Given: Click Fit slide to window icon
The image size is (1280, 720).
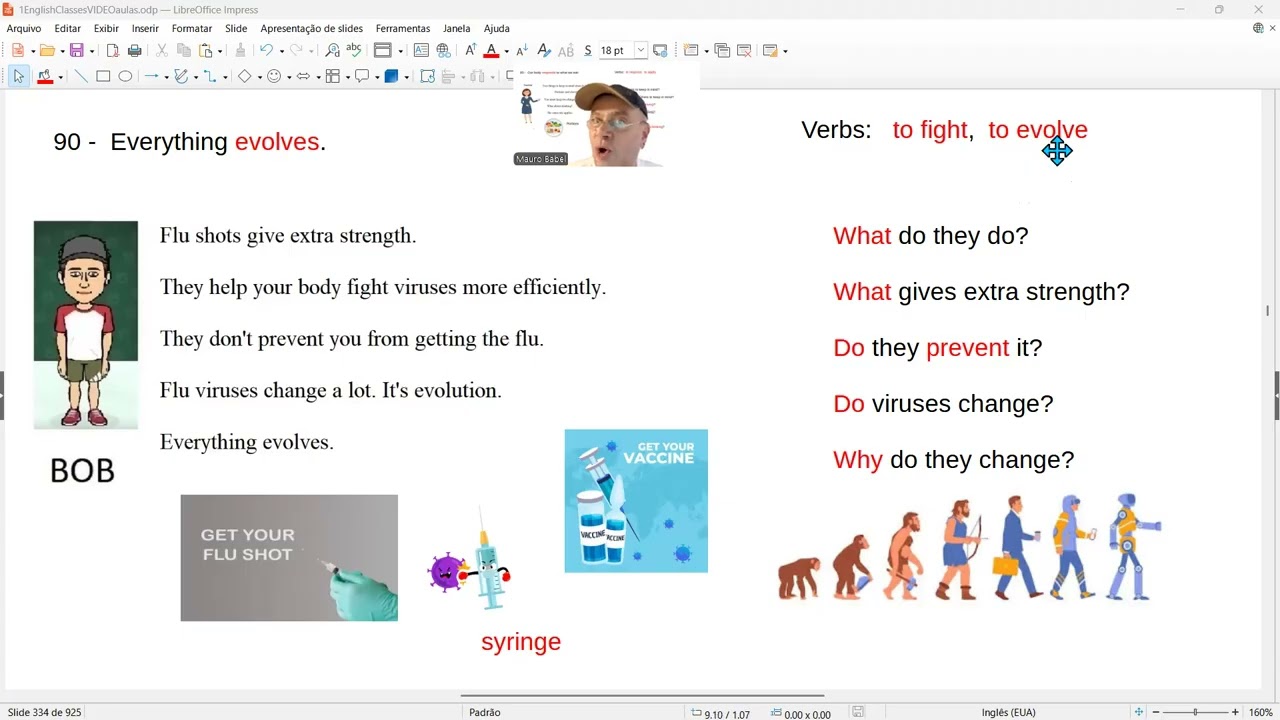Looking at the screenshot, I should pyautogui.click(x=1138, y=712).
